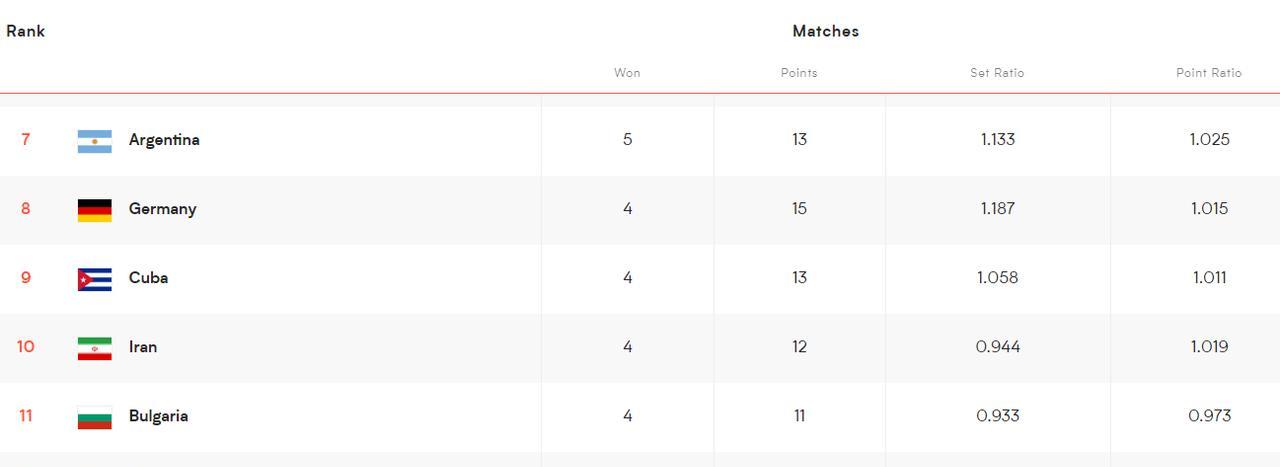Sort by the Won column header
This screenshot has width=1280, height=467.
pos(627,73)
